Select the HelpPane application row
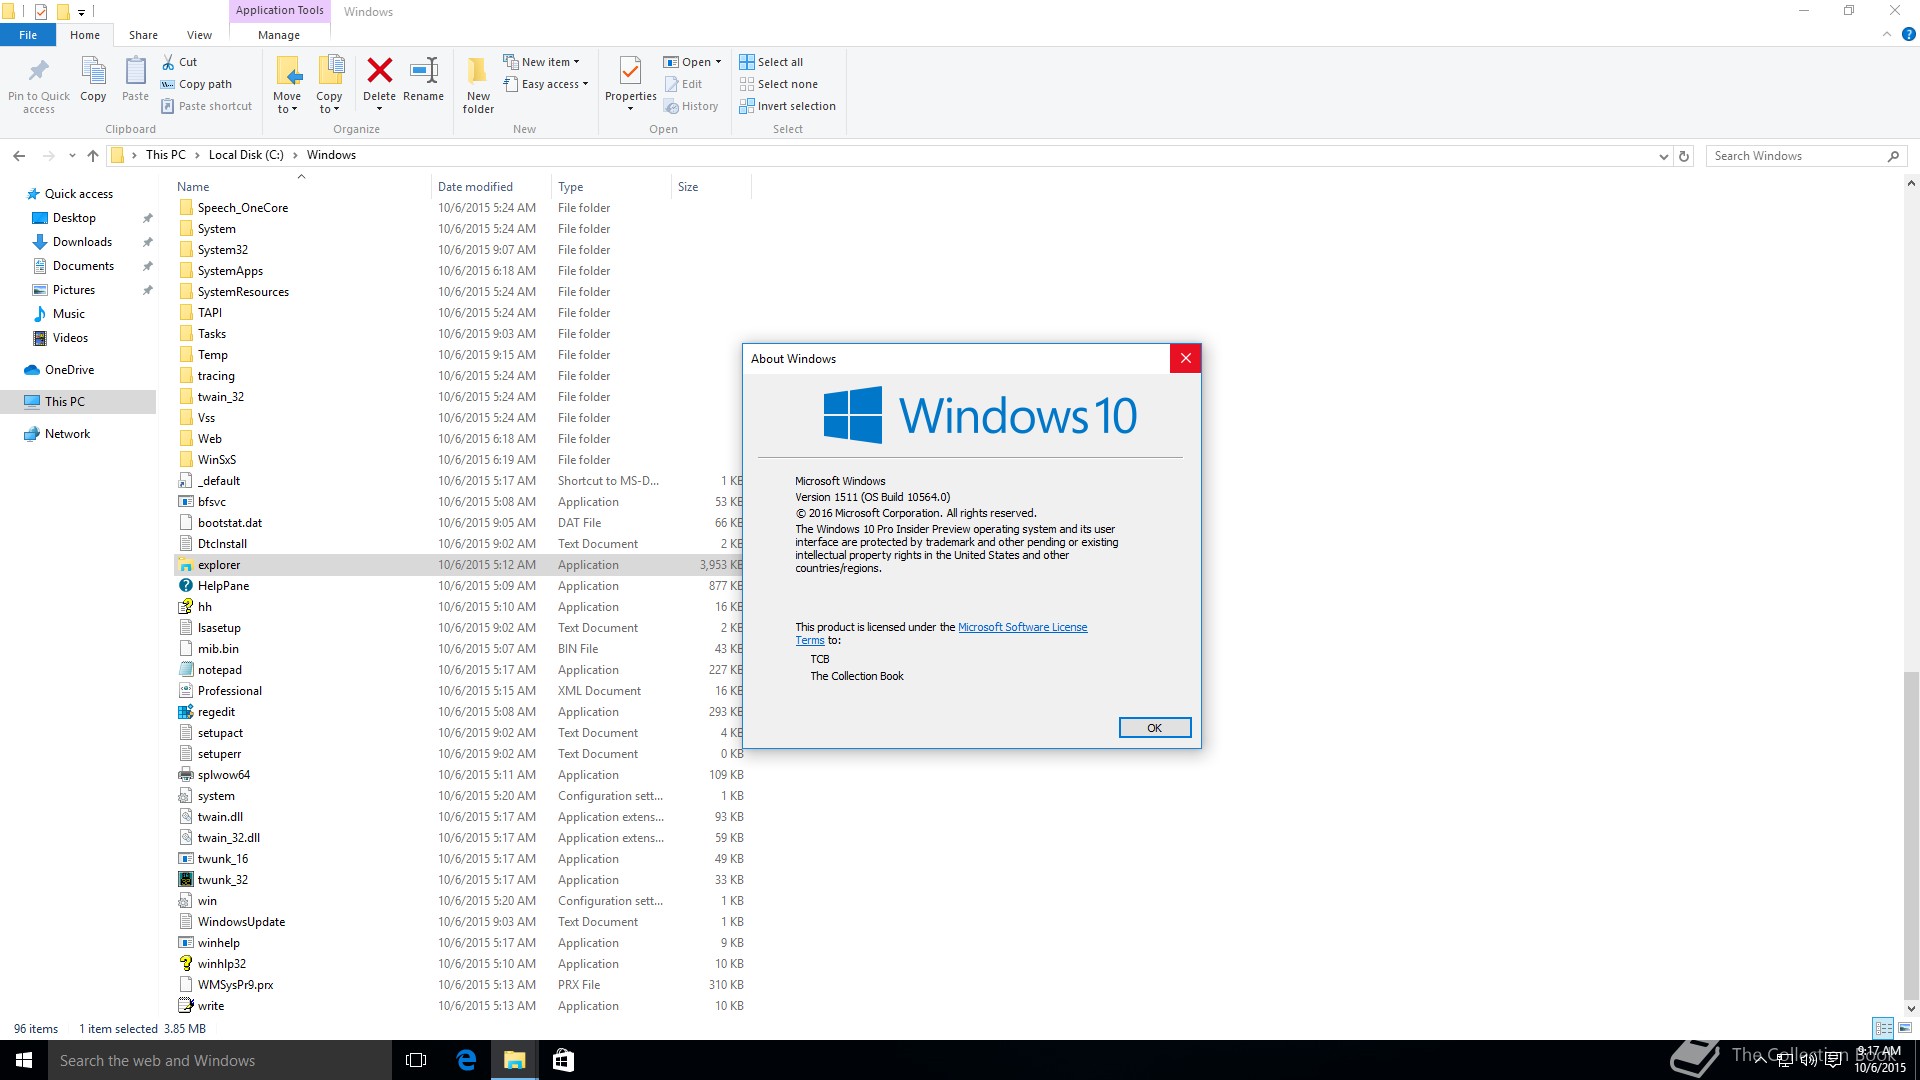The image size is (1920, 1080). pyautogui.click(x=460, y=586)
